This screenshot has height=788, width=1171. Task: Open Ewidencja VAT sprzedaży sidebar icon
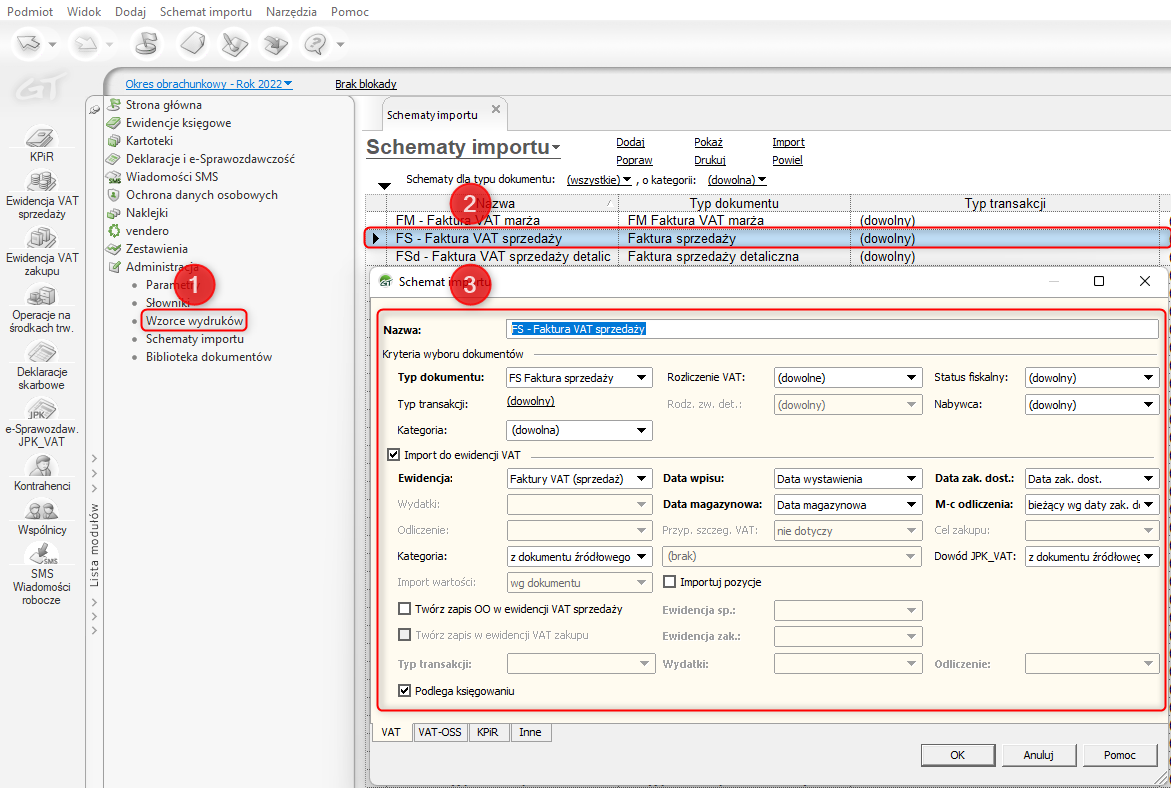(42, 182)
